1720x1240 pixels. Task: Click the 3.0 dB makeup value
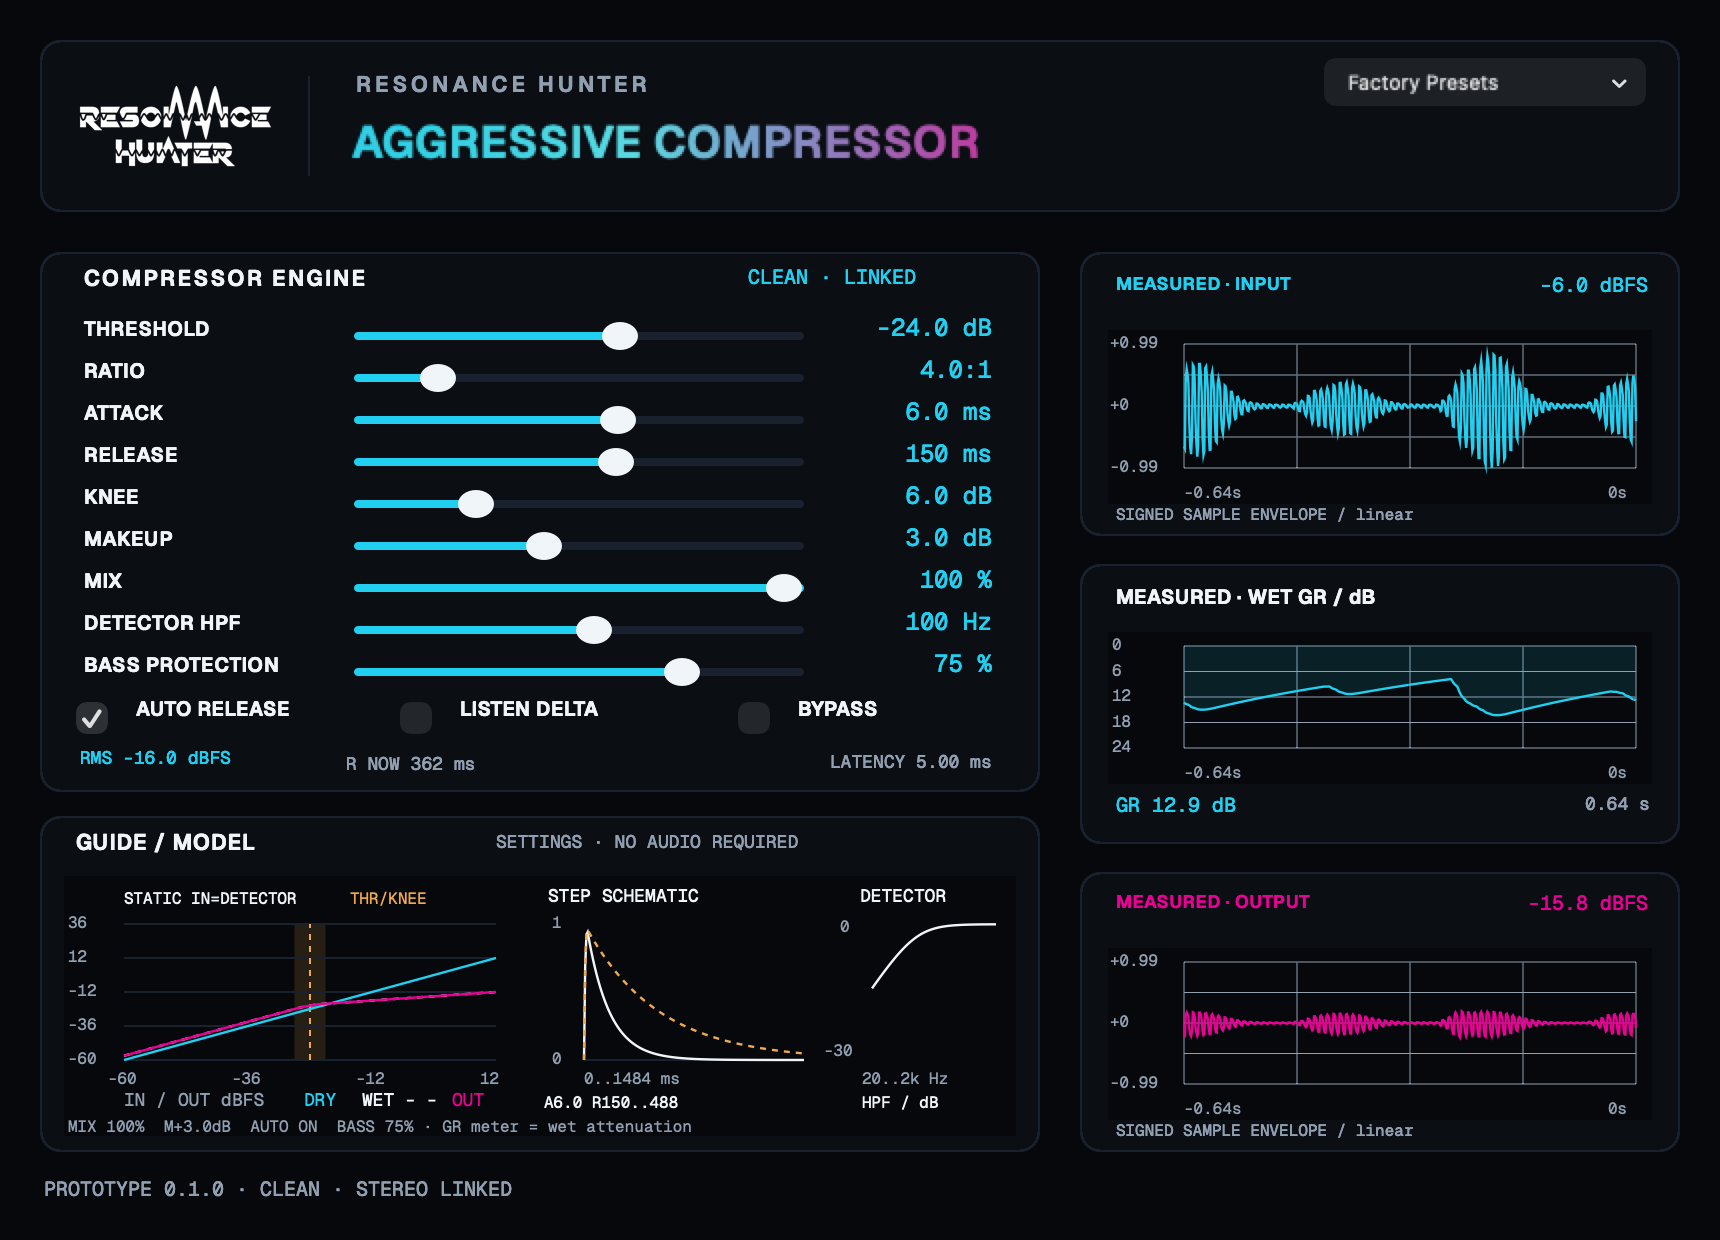948,538
